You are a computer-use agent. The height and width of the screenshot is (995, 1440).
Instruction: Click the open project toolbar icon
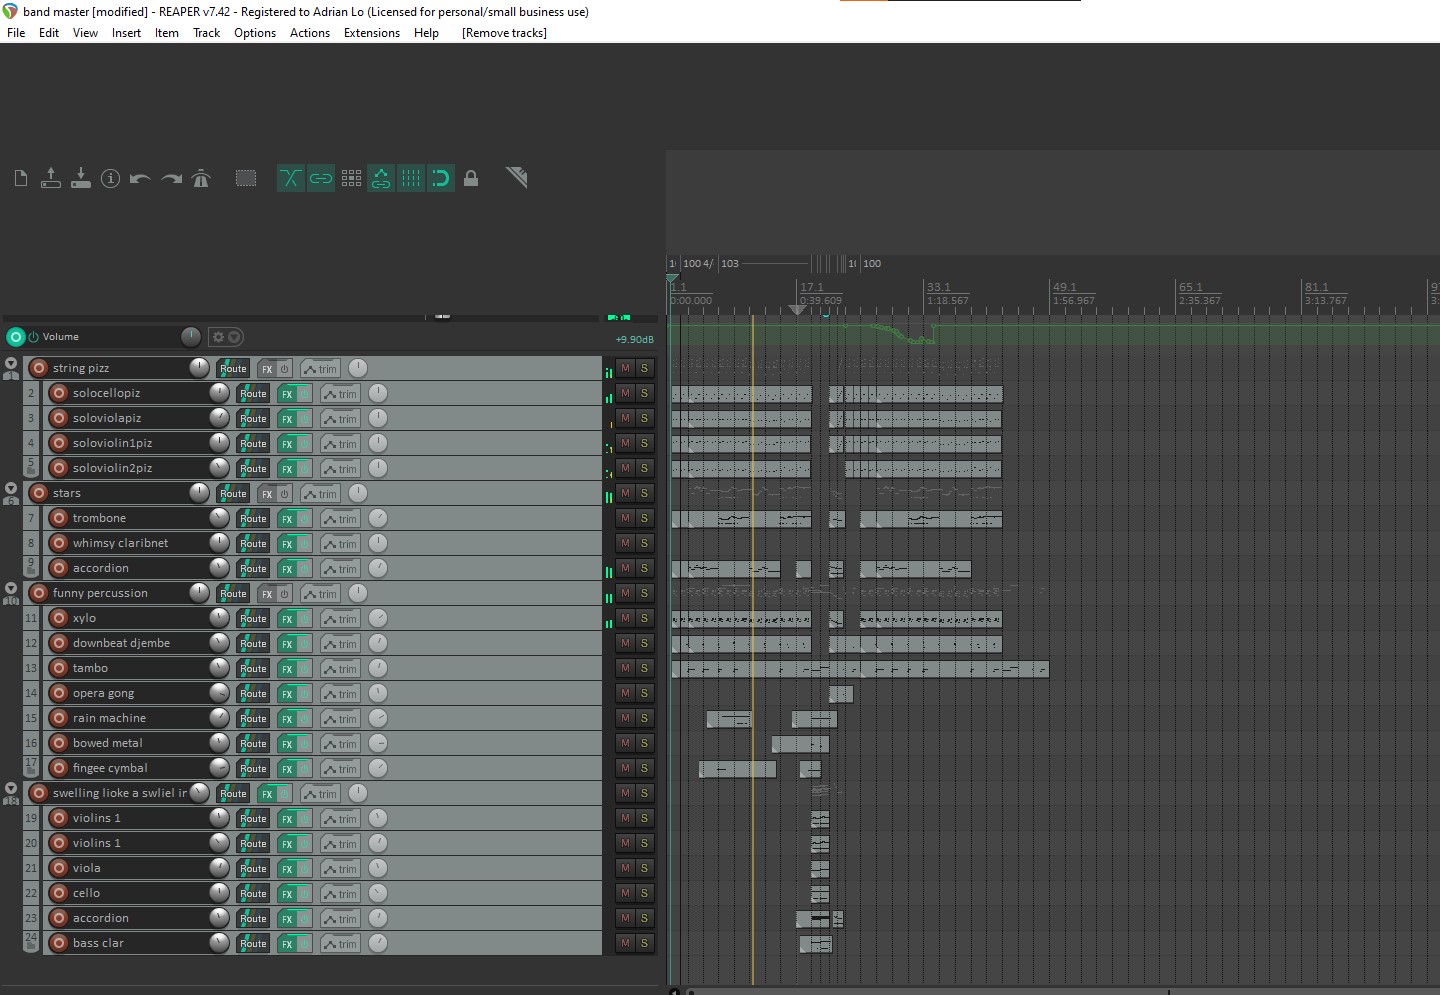coord(50,179)
